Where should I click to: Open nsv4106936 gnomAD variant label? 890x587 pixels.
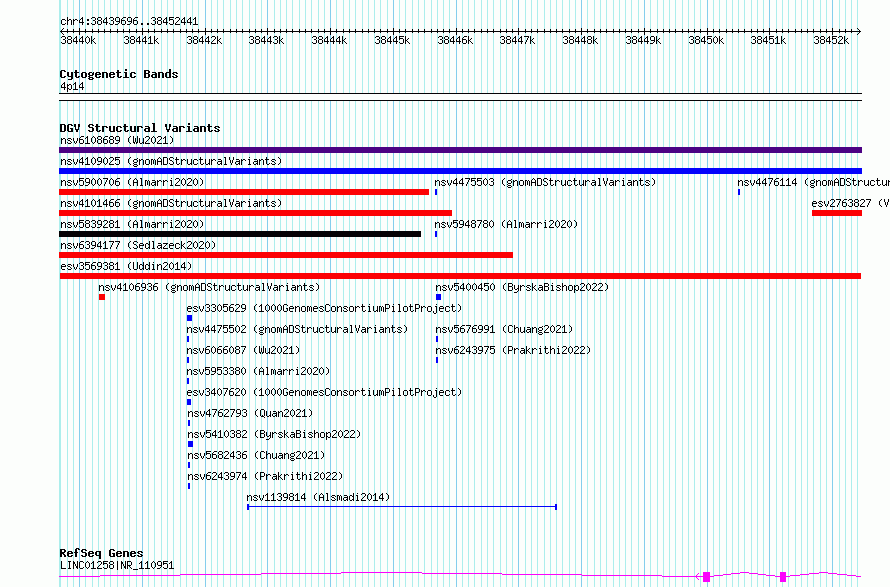point(209,287)
